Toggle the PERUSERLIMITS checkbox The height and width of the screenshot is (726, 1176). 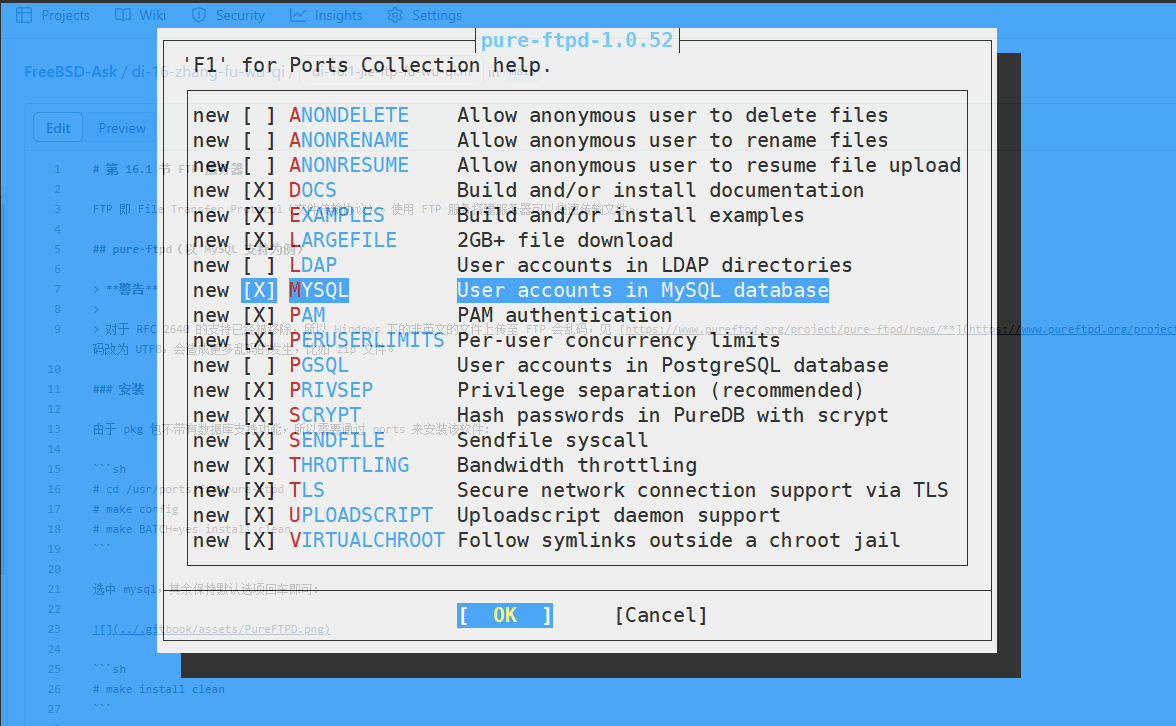click(x=259, y=340)
